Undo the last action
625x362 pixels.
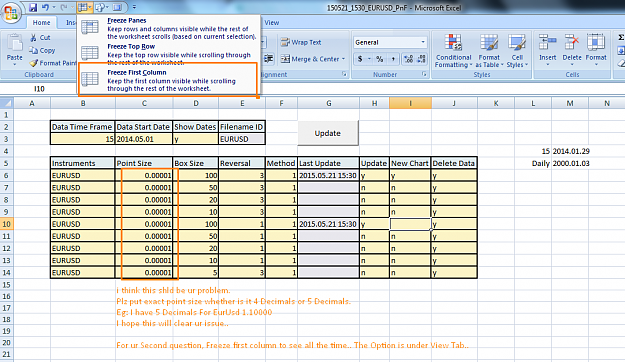click(x=45, y=7)
